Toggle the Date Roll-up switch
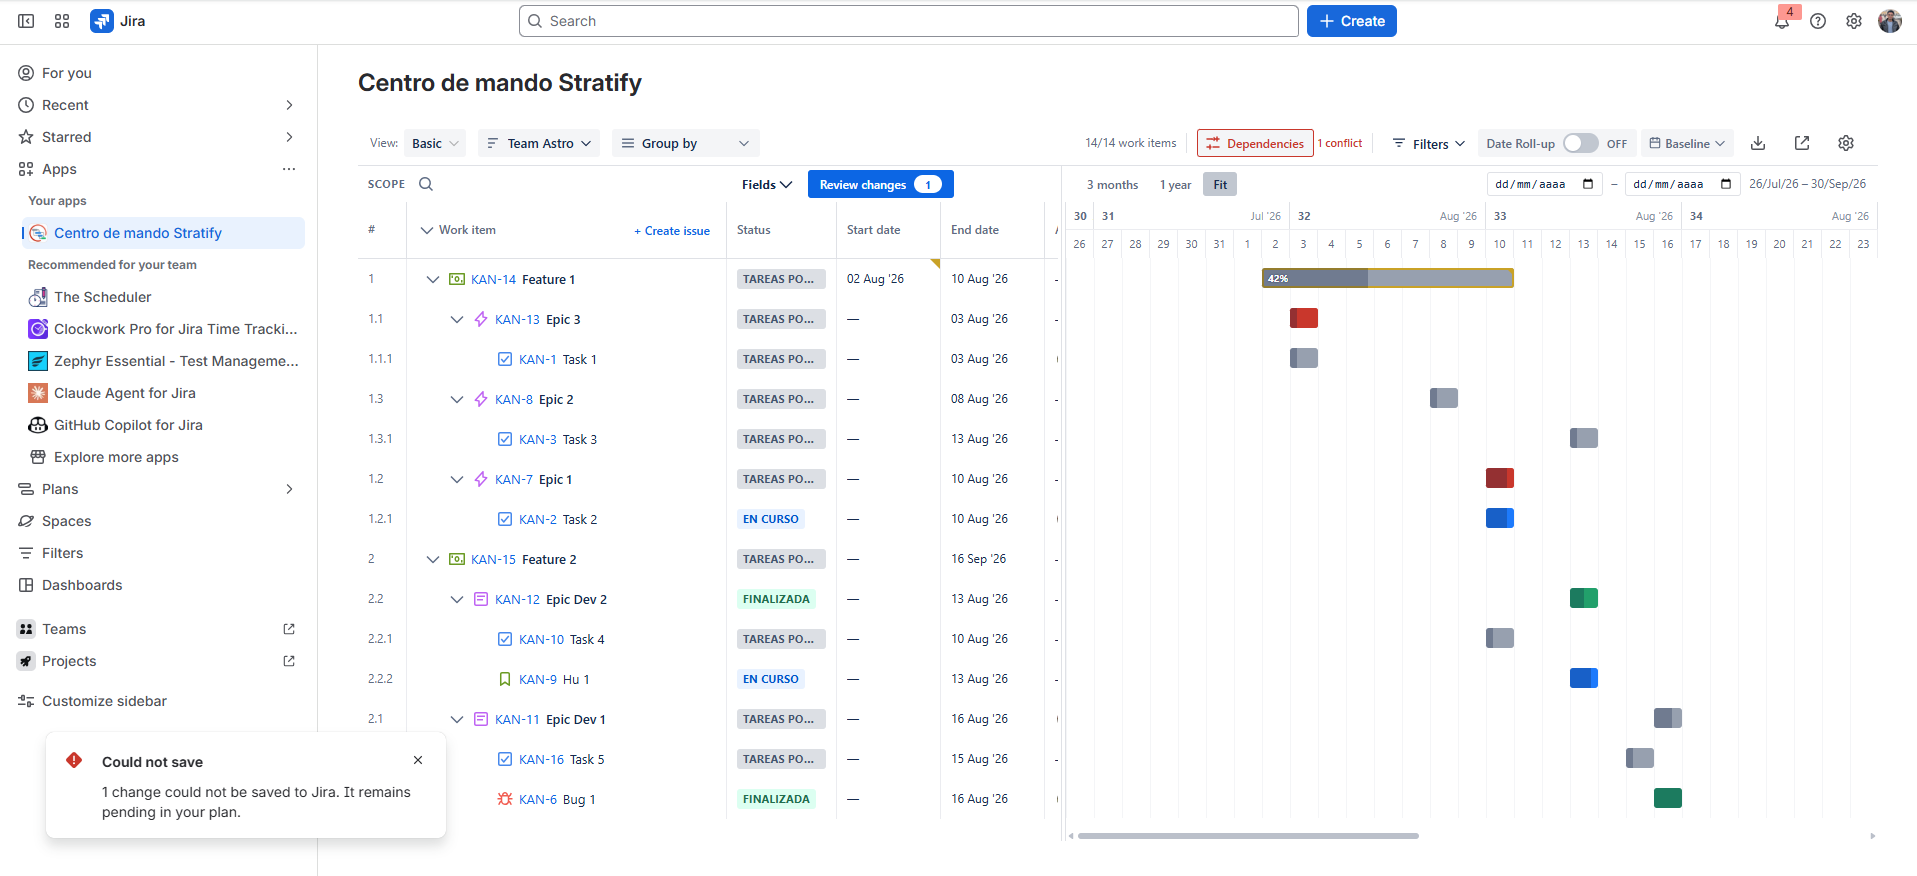Viewport: 1917px width, 876px height. [1581, 143]
